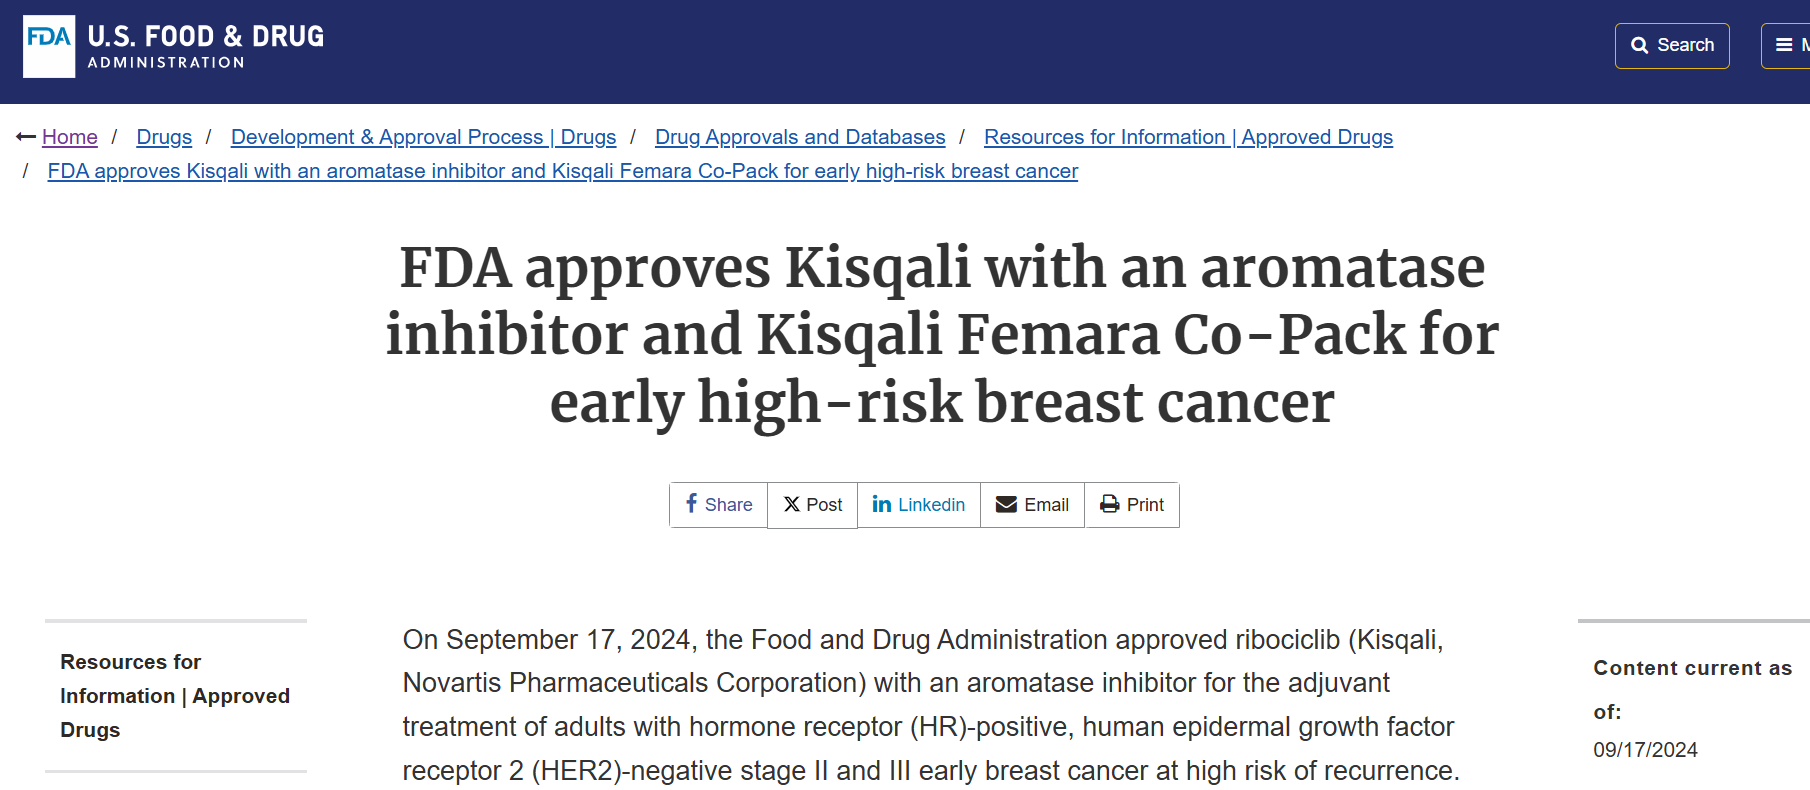Open Development & Approval Process breadcrumb
1810x790 pixels.
(423, 137)
